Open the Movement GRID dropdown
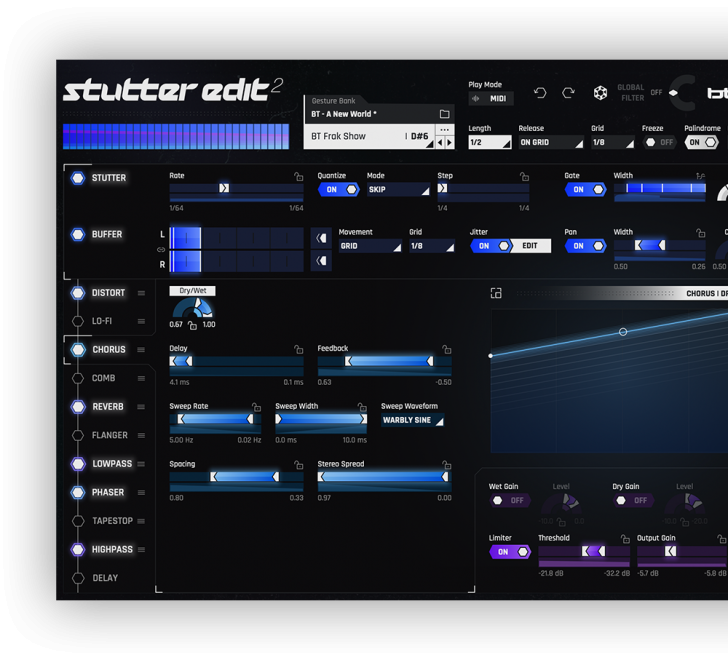 click(370, 246)
